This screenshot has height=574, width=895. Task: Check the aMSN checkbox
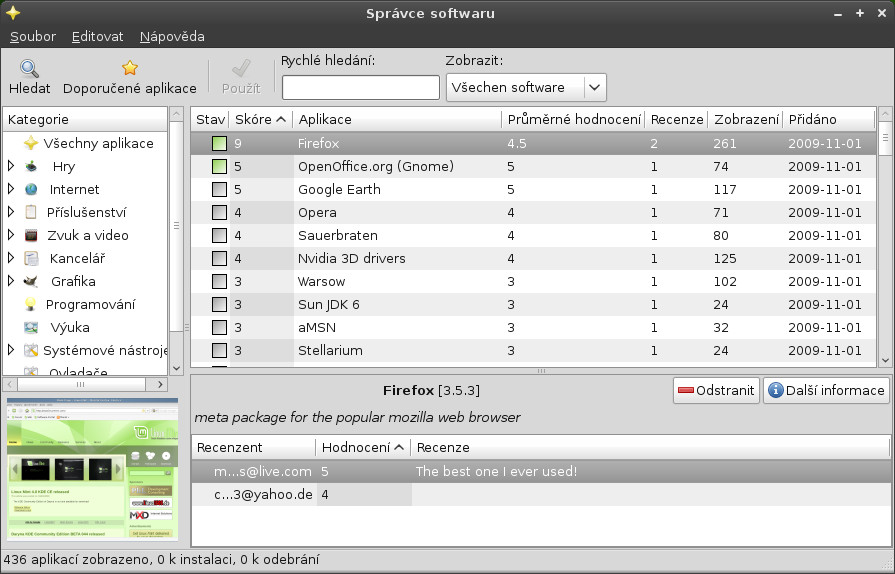219,328
